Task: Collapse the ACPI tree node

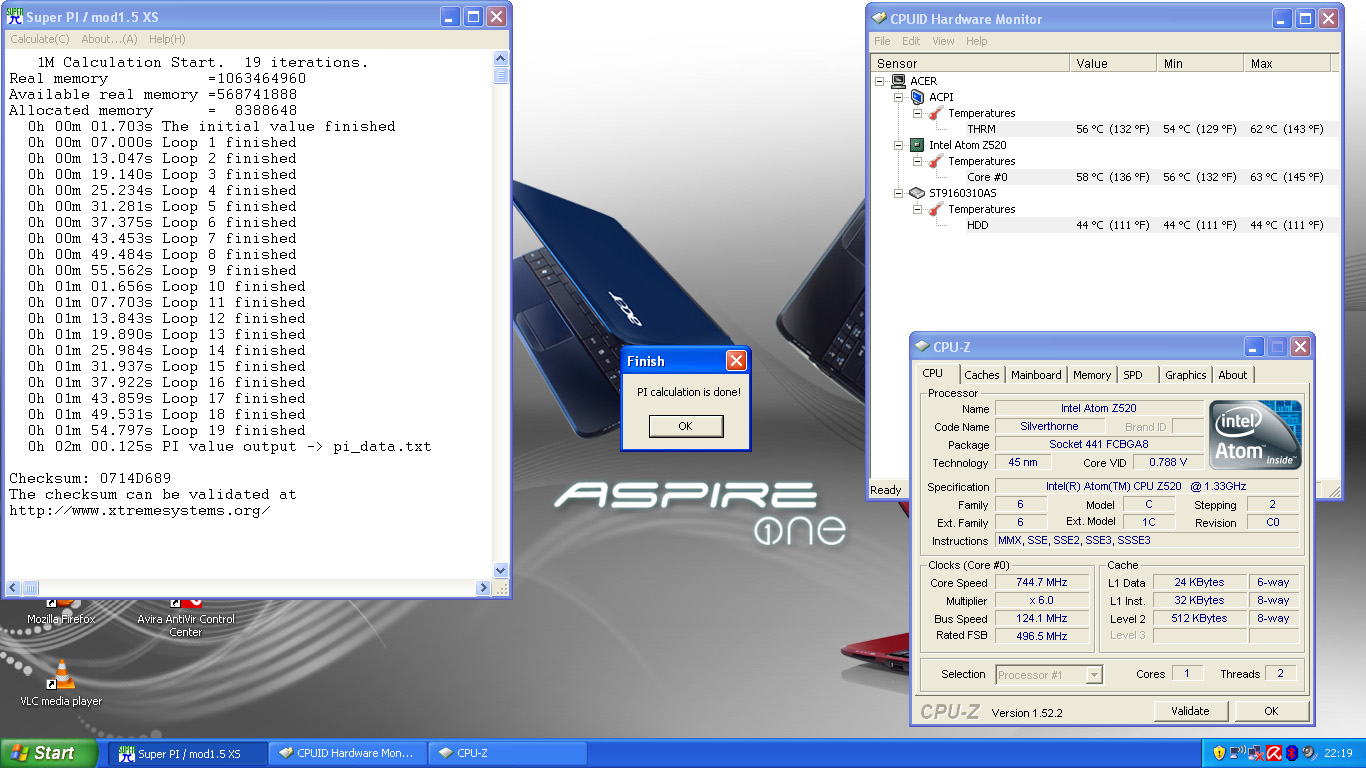Action: pos(899,97)
